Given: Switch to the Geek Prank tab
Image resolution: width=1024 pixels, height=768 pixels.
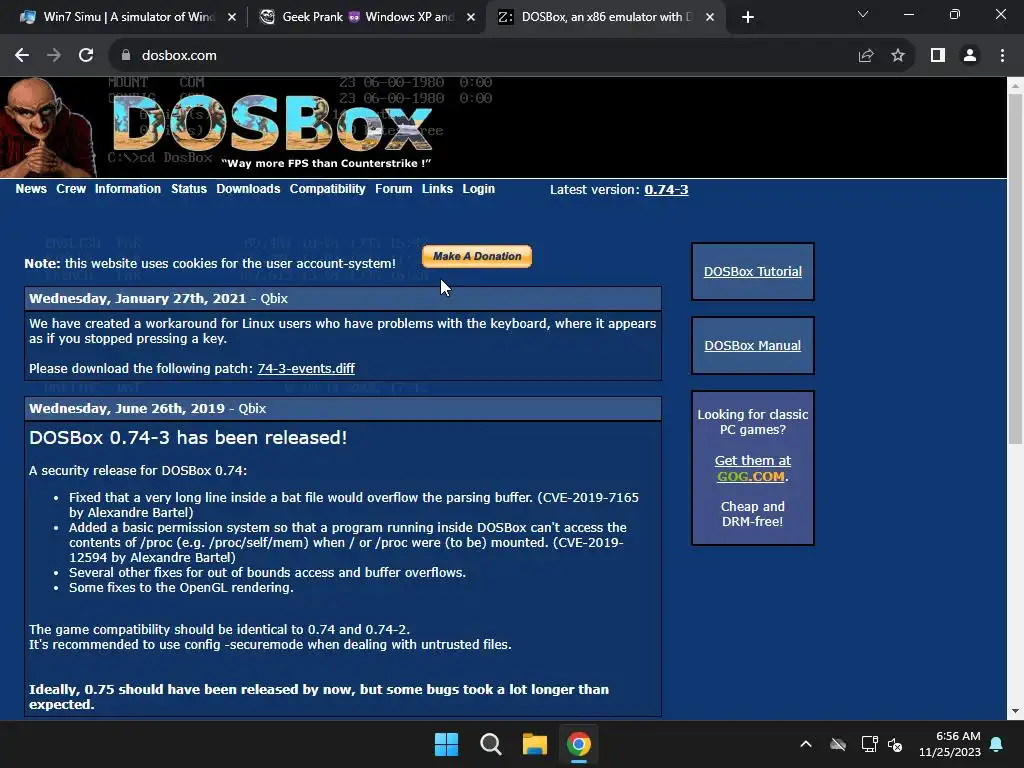Looking at the screenshot, I should [367, 17].
